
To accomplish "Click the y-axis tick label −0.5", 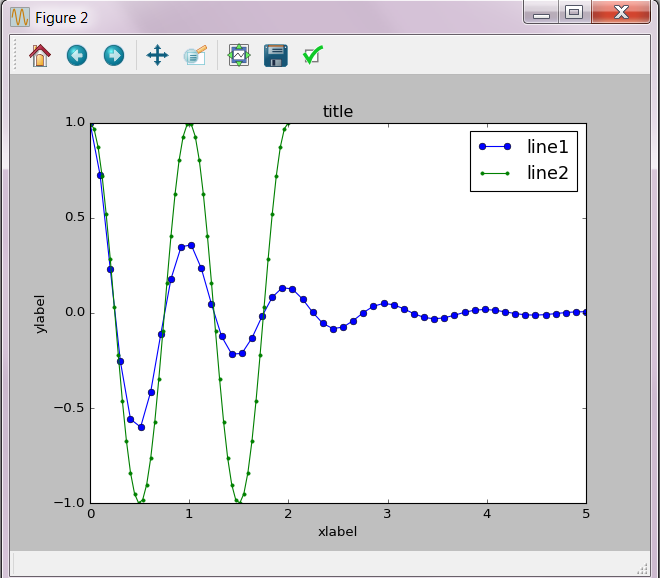I will (x=69, y=408).
